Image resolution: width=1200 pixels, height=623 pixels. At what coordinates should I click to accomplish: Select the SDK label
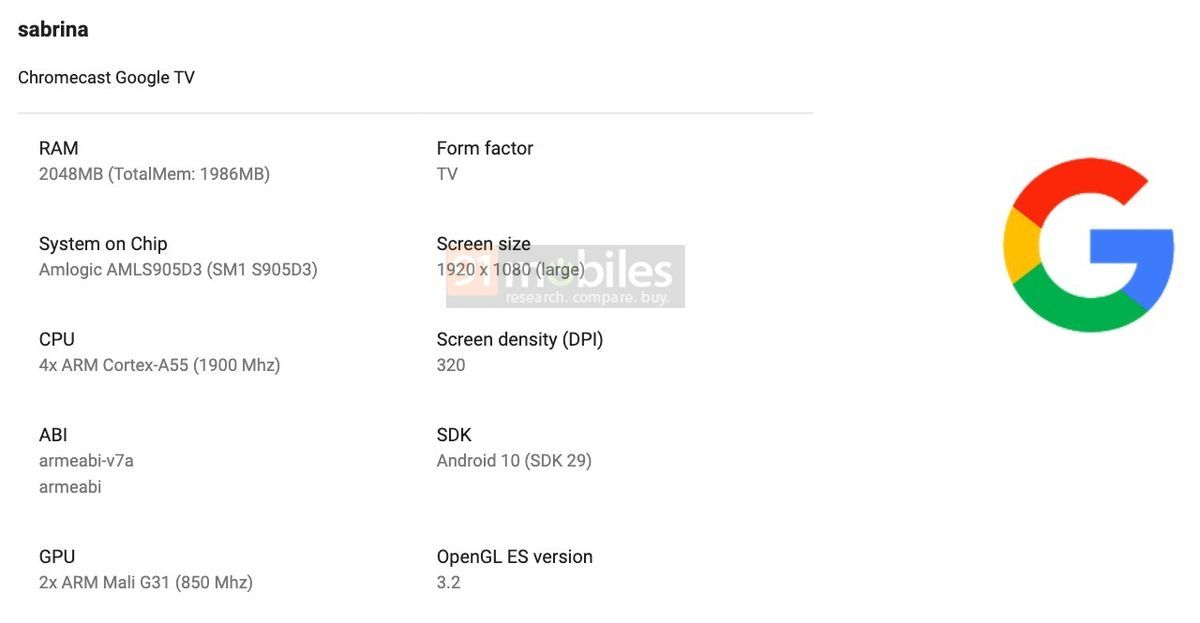454,435
